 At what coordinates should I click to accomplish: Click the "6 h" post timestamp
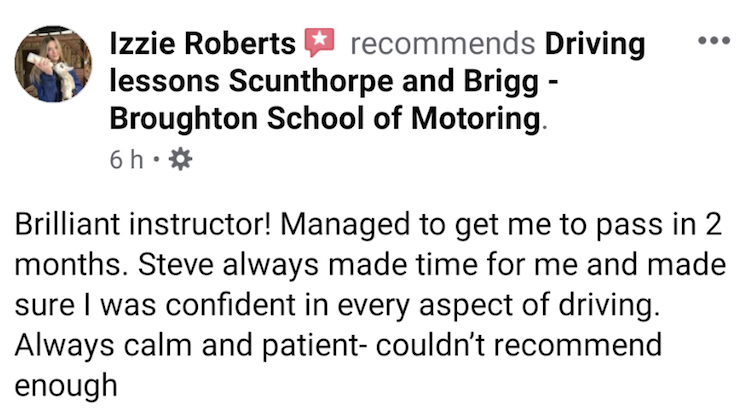(126, 160)
